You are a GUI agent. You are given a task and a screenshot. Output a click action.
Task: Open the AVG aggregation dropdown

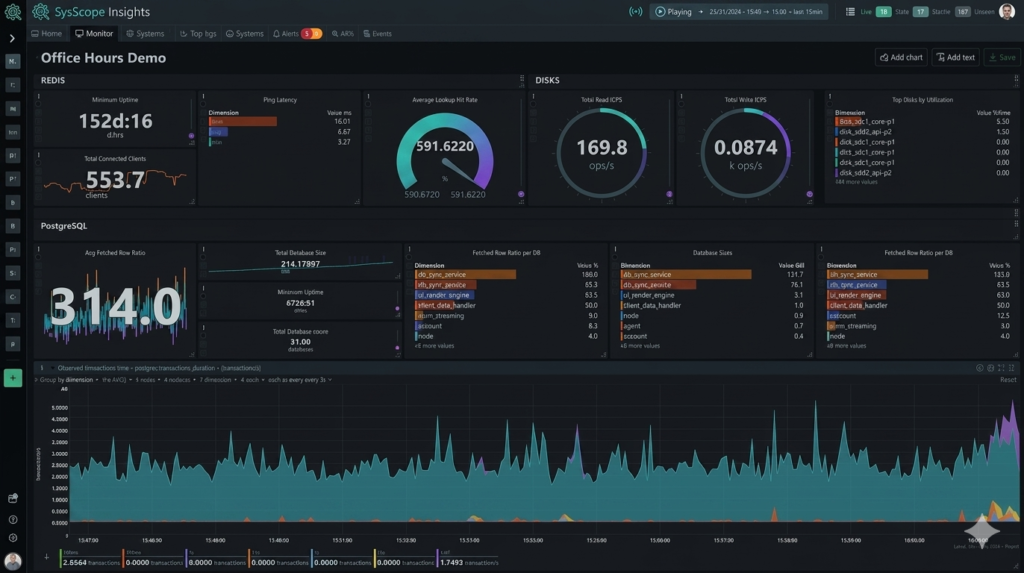(x=115, y=380)
